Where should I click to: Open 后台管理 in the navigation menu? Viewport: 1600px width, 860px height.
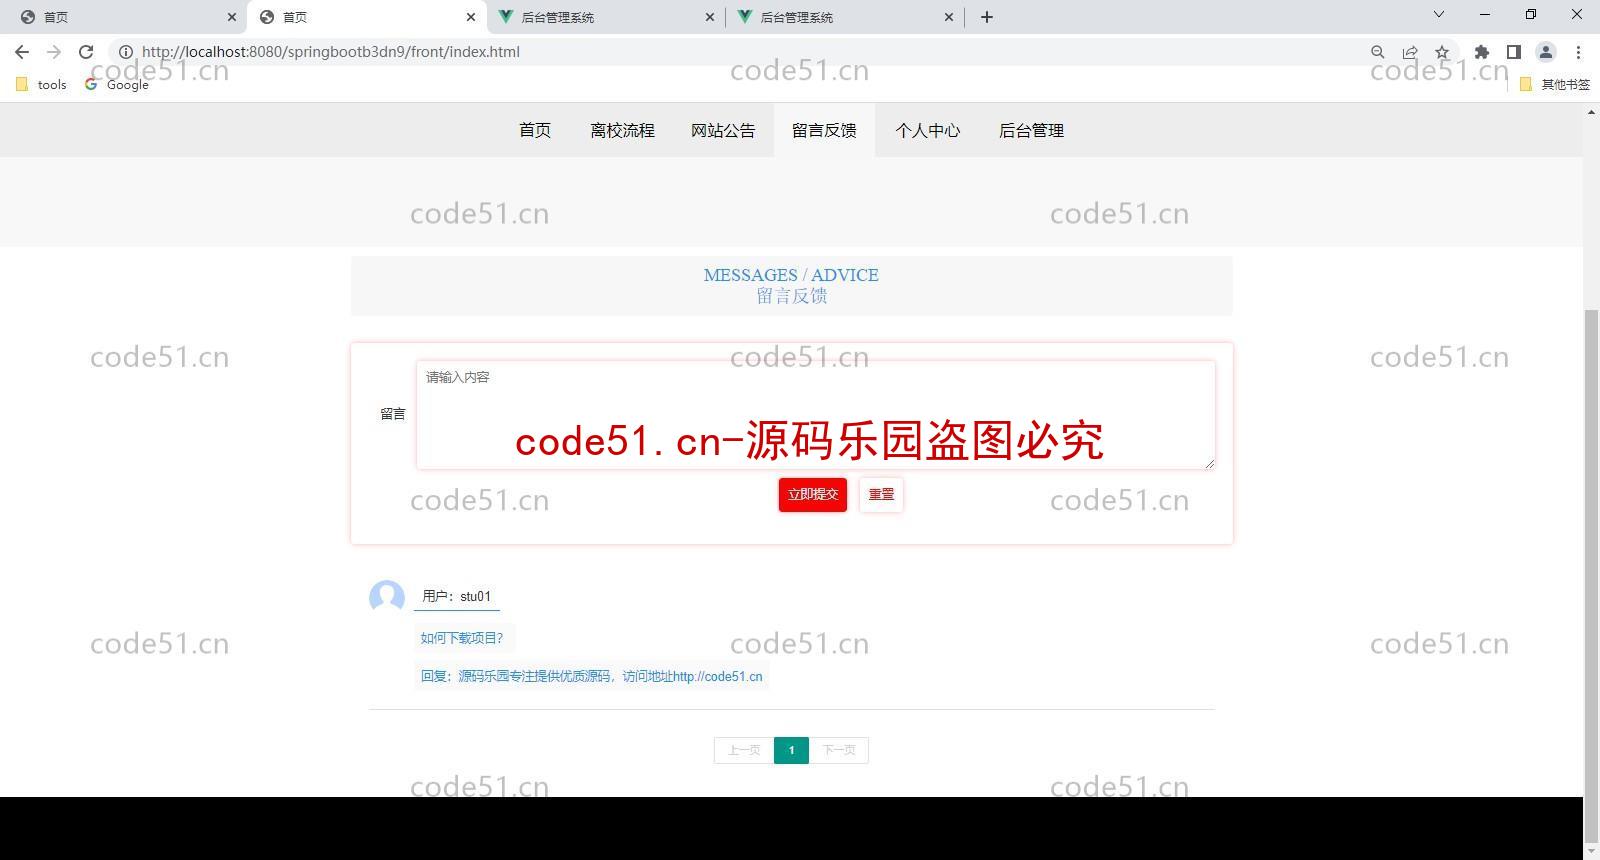coord(1031,130)
